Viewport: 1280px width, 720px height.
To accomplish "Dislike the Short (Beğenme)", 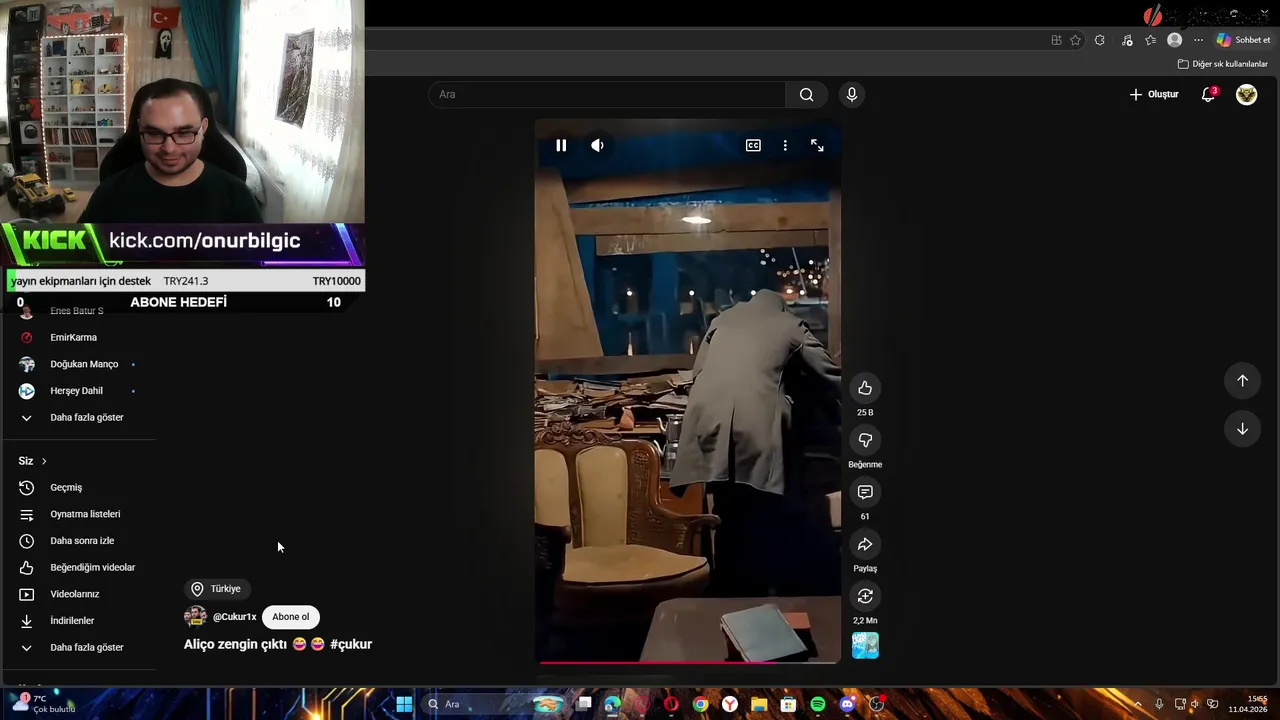I will coord(865,440).
